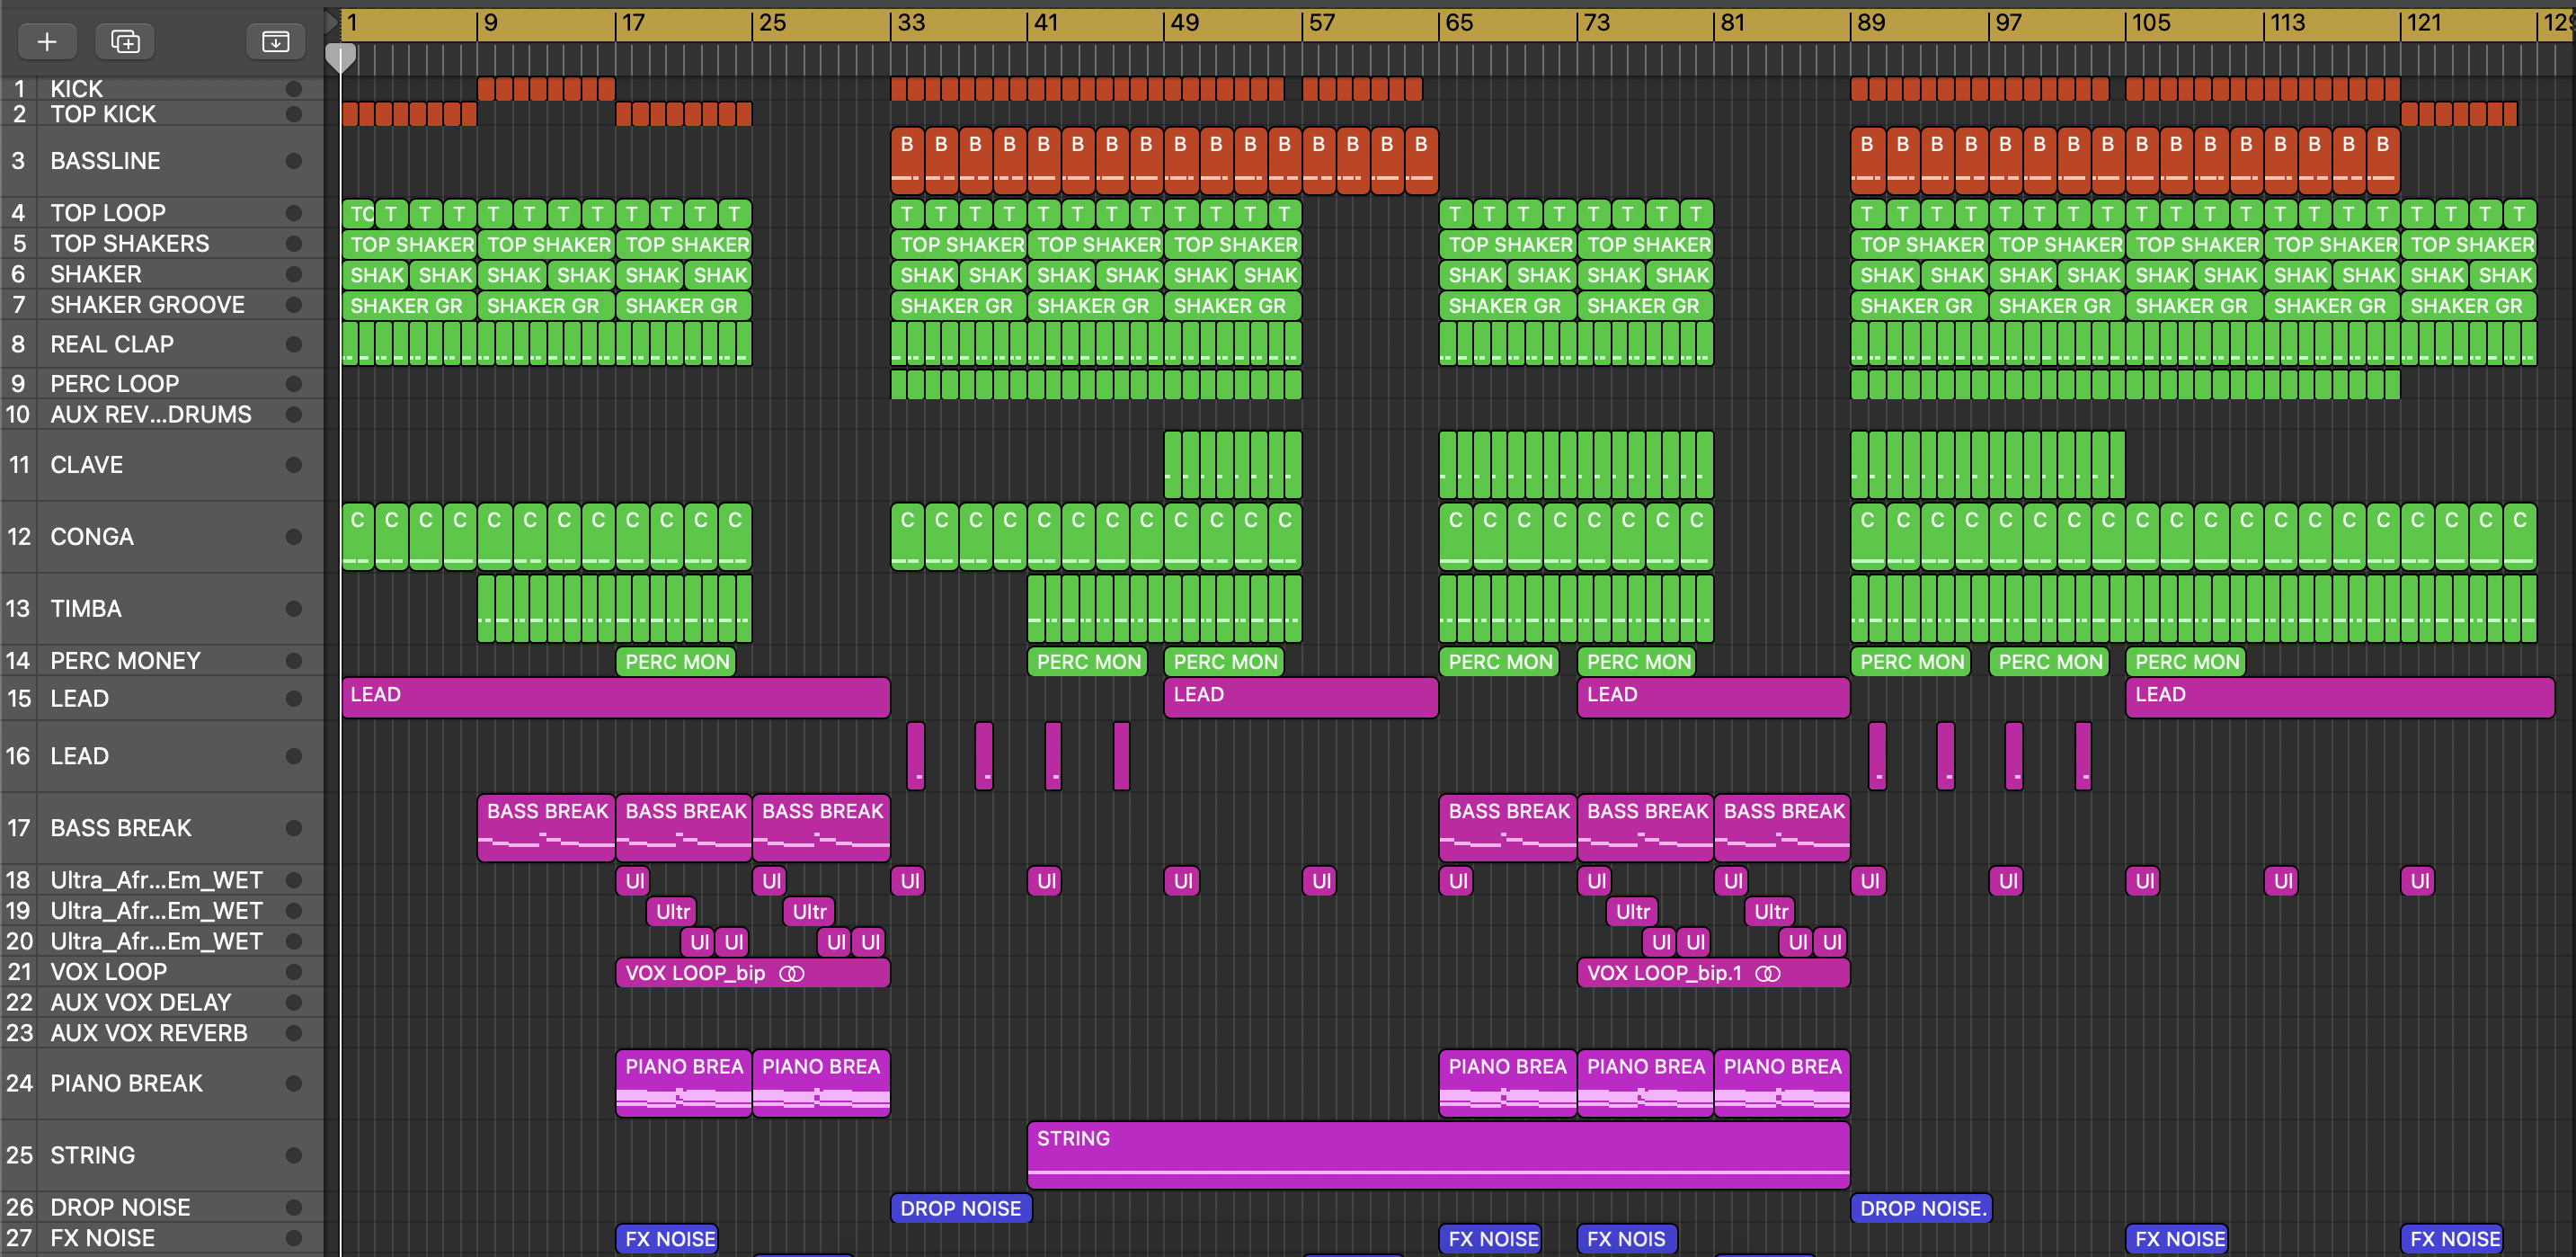Select the PERC MON region at bar 105
Screen dimensions: 2576x1257
tap(2186, 661)
